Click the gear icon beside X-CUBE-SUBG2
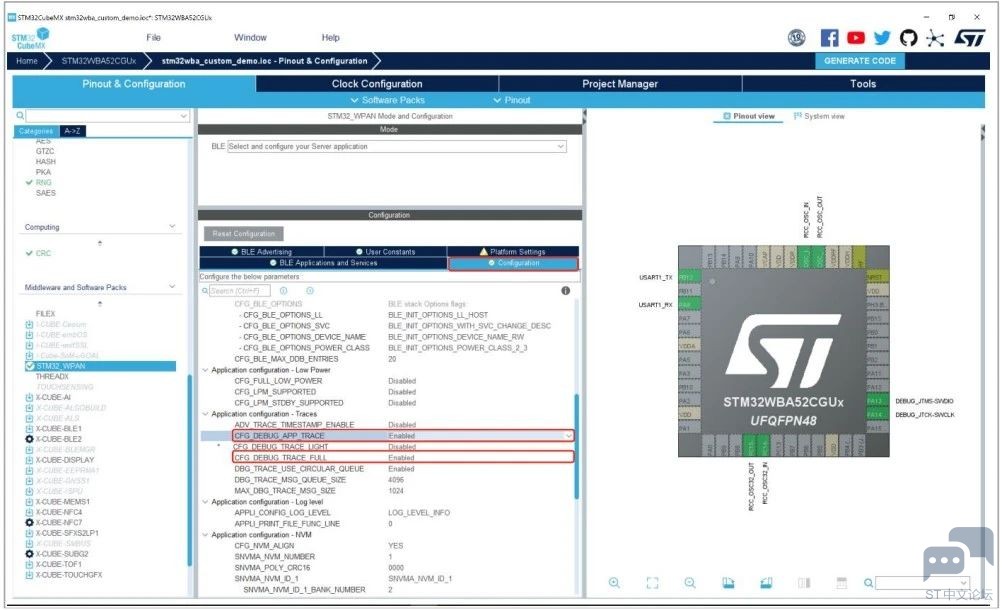Viewport: 1002px width, 610px height. pos(29,554)
